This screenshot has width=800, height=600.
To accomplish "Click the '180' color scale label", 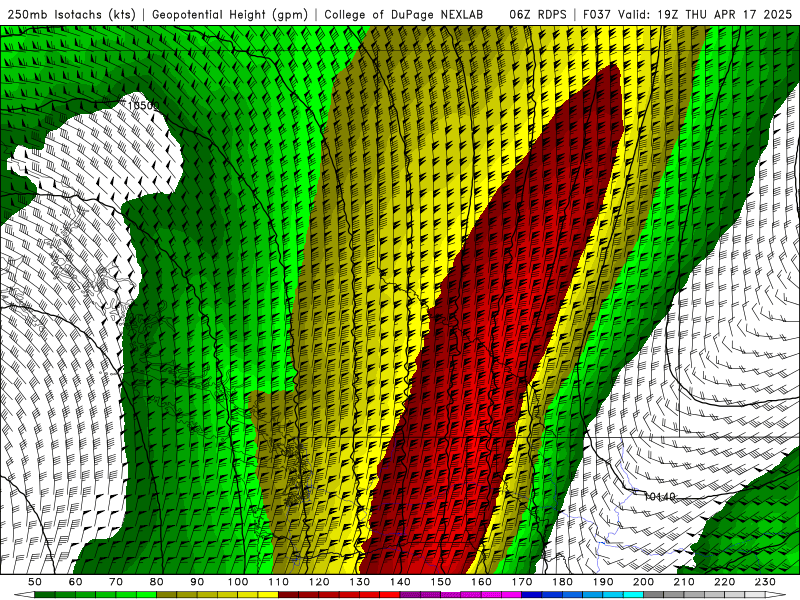I will 562,582.
